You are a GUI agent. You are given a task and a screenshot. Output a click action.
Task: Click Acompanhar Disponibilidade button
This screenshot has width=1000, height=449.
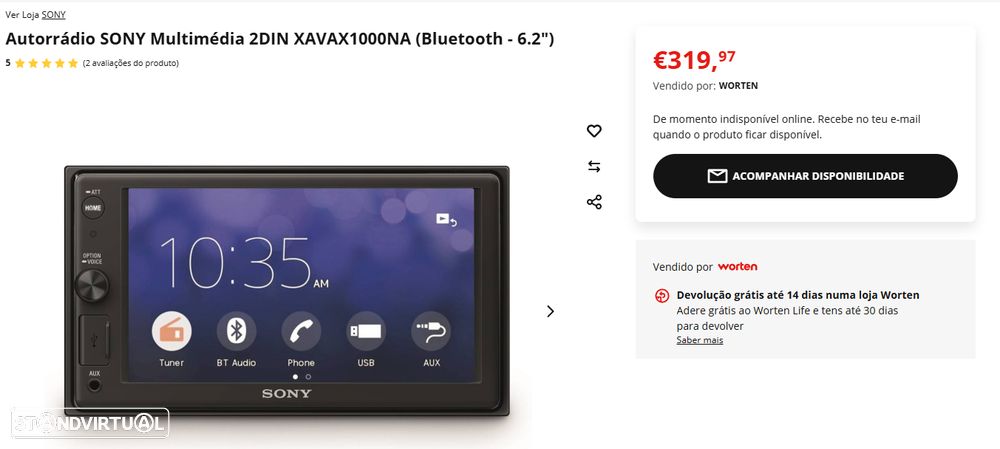coord(805,176)
